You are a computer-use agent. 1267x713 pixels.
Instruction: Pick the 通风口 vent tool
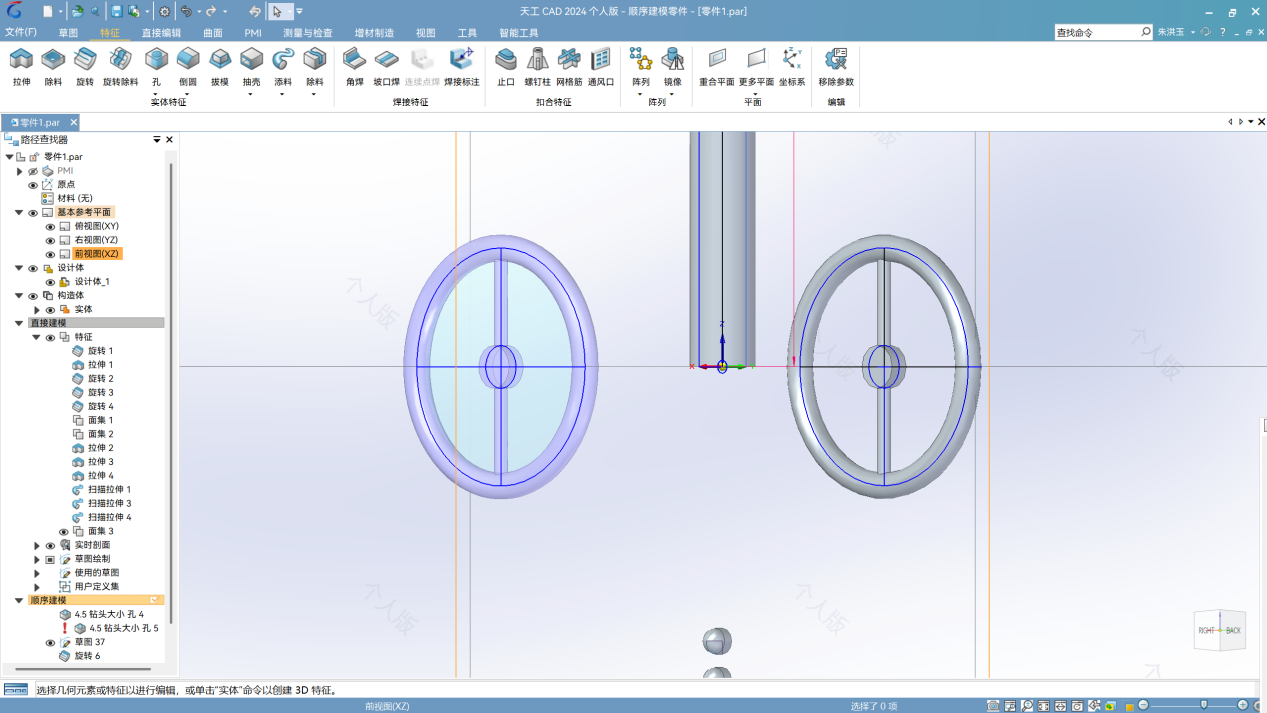(x=601, y=66)
